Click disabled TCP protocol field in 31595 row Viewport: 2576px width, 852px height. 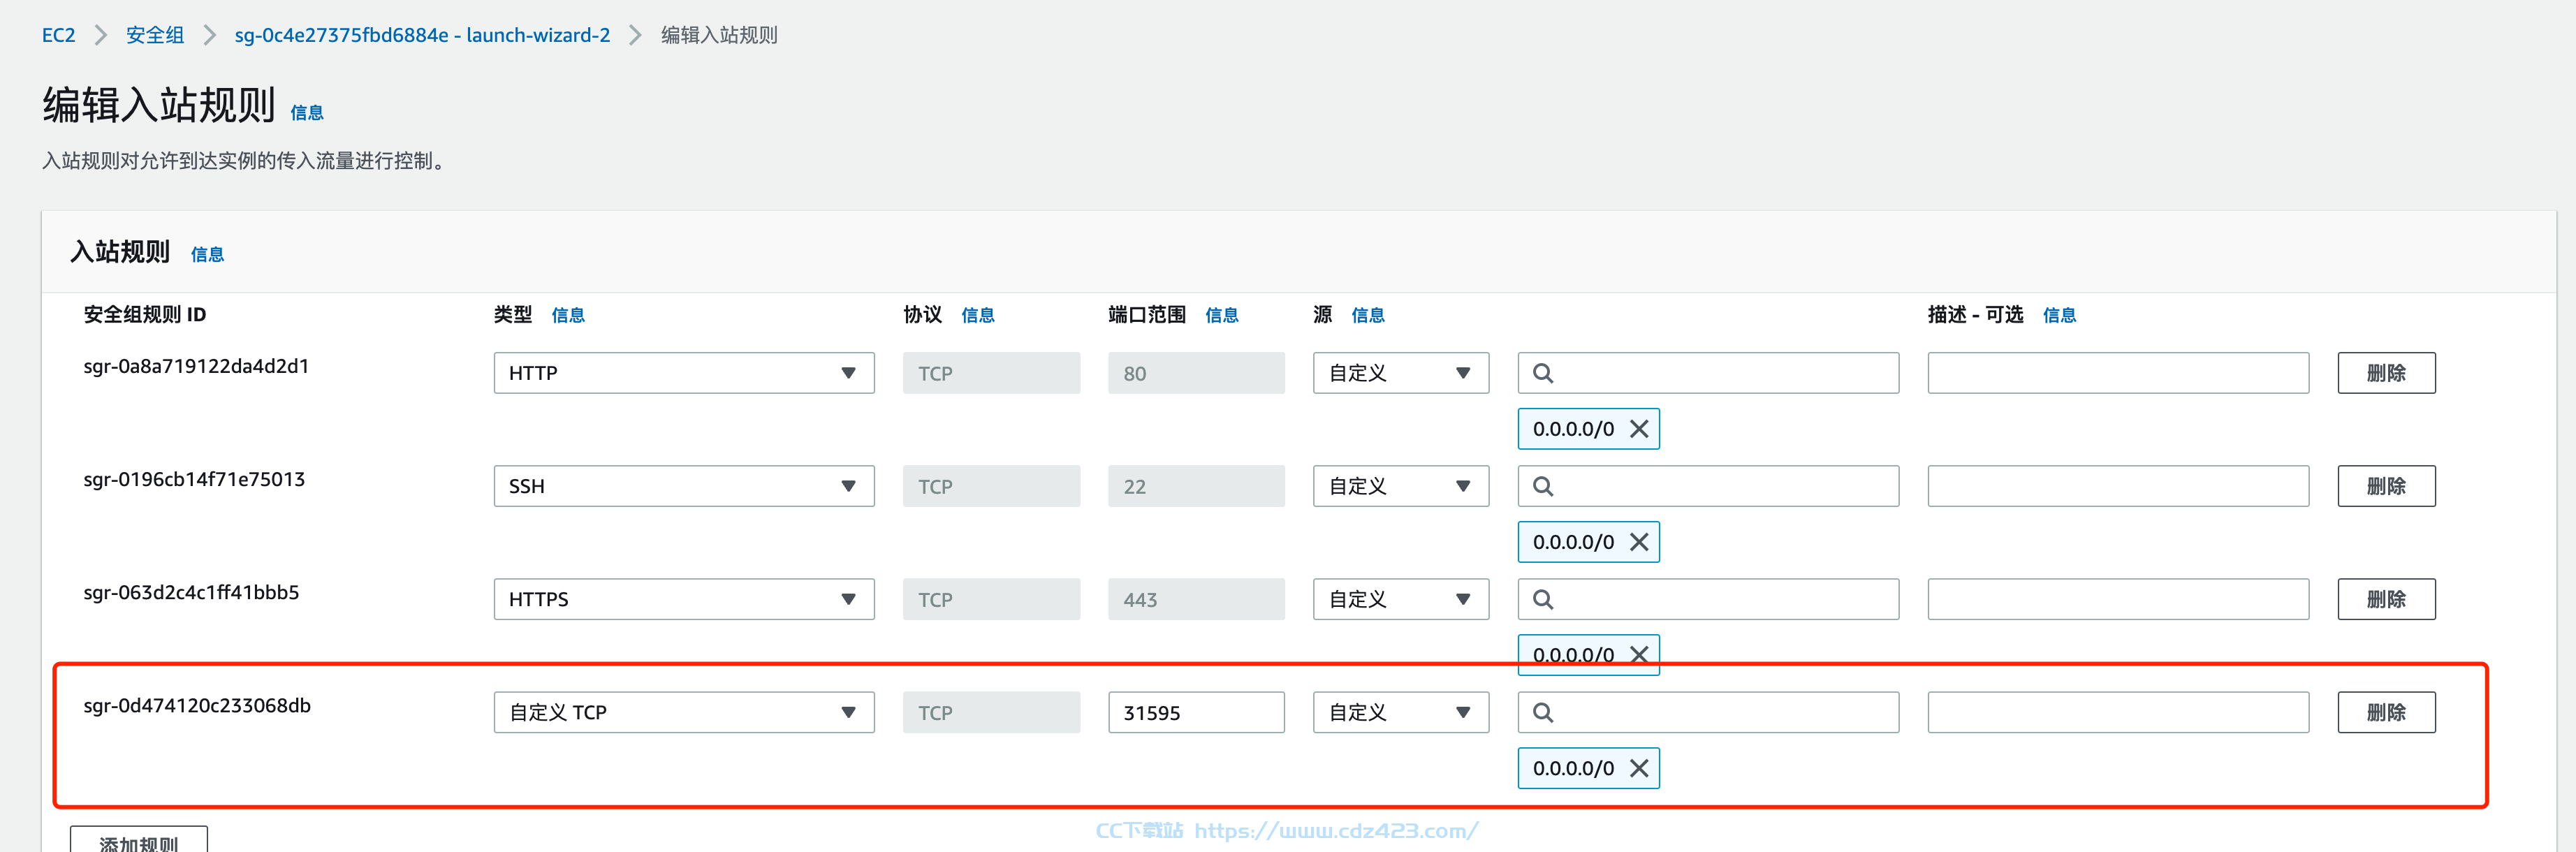click(x=991, y=712)
